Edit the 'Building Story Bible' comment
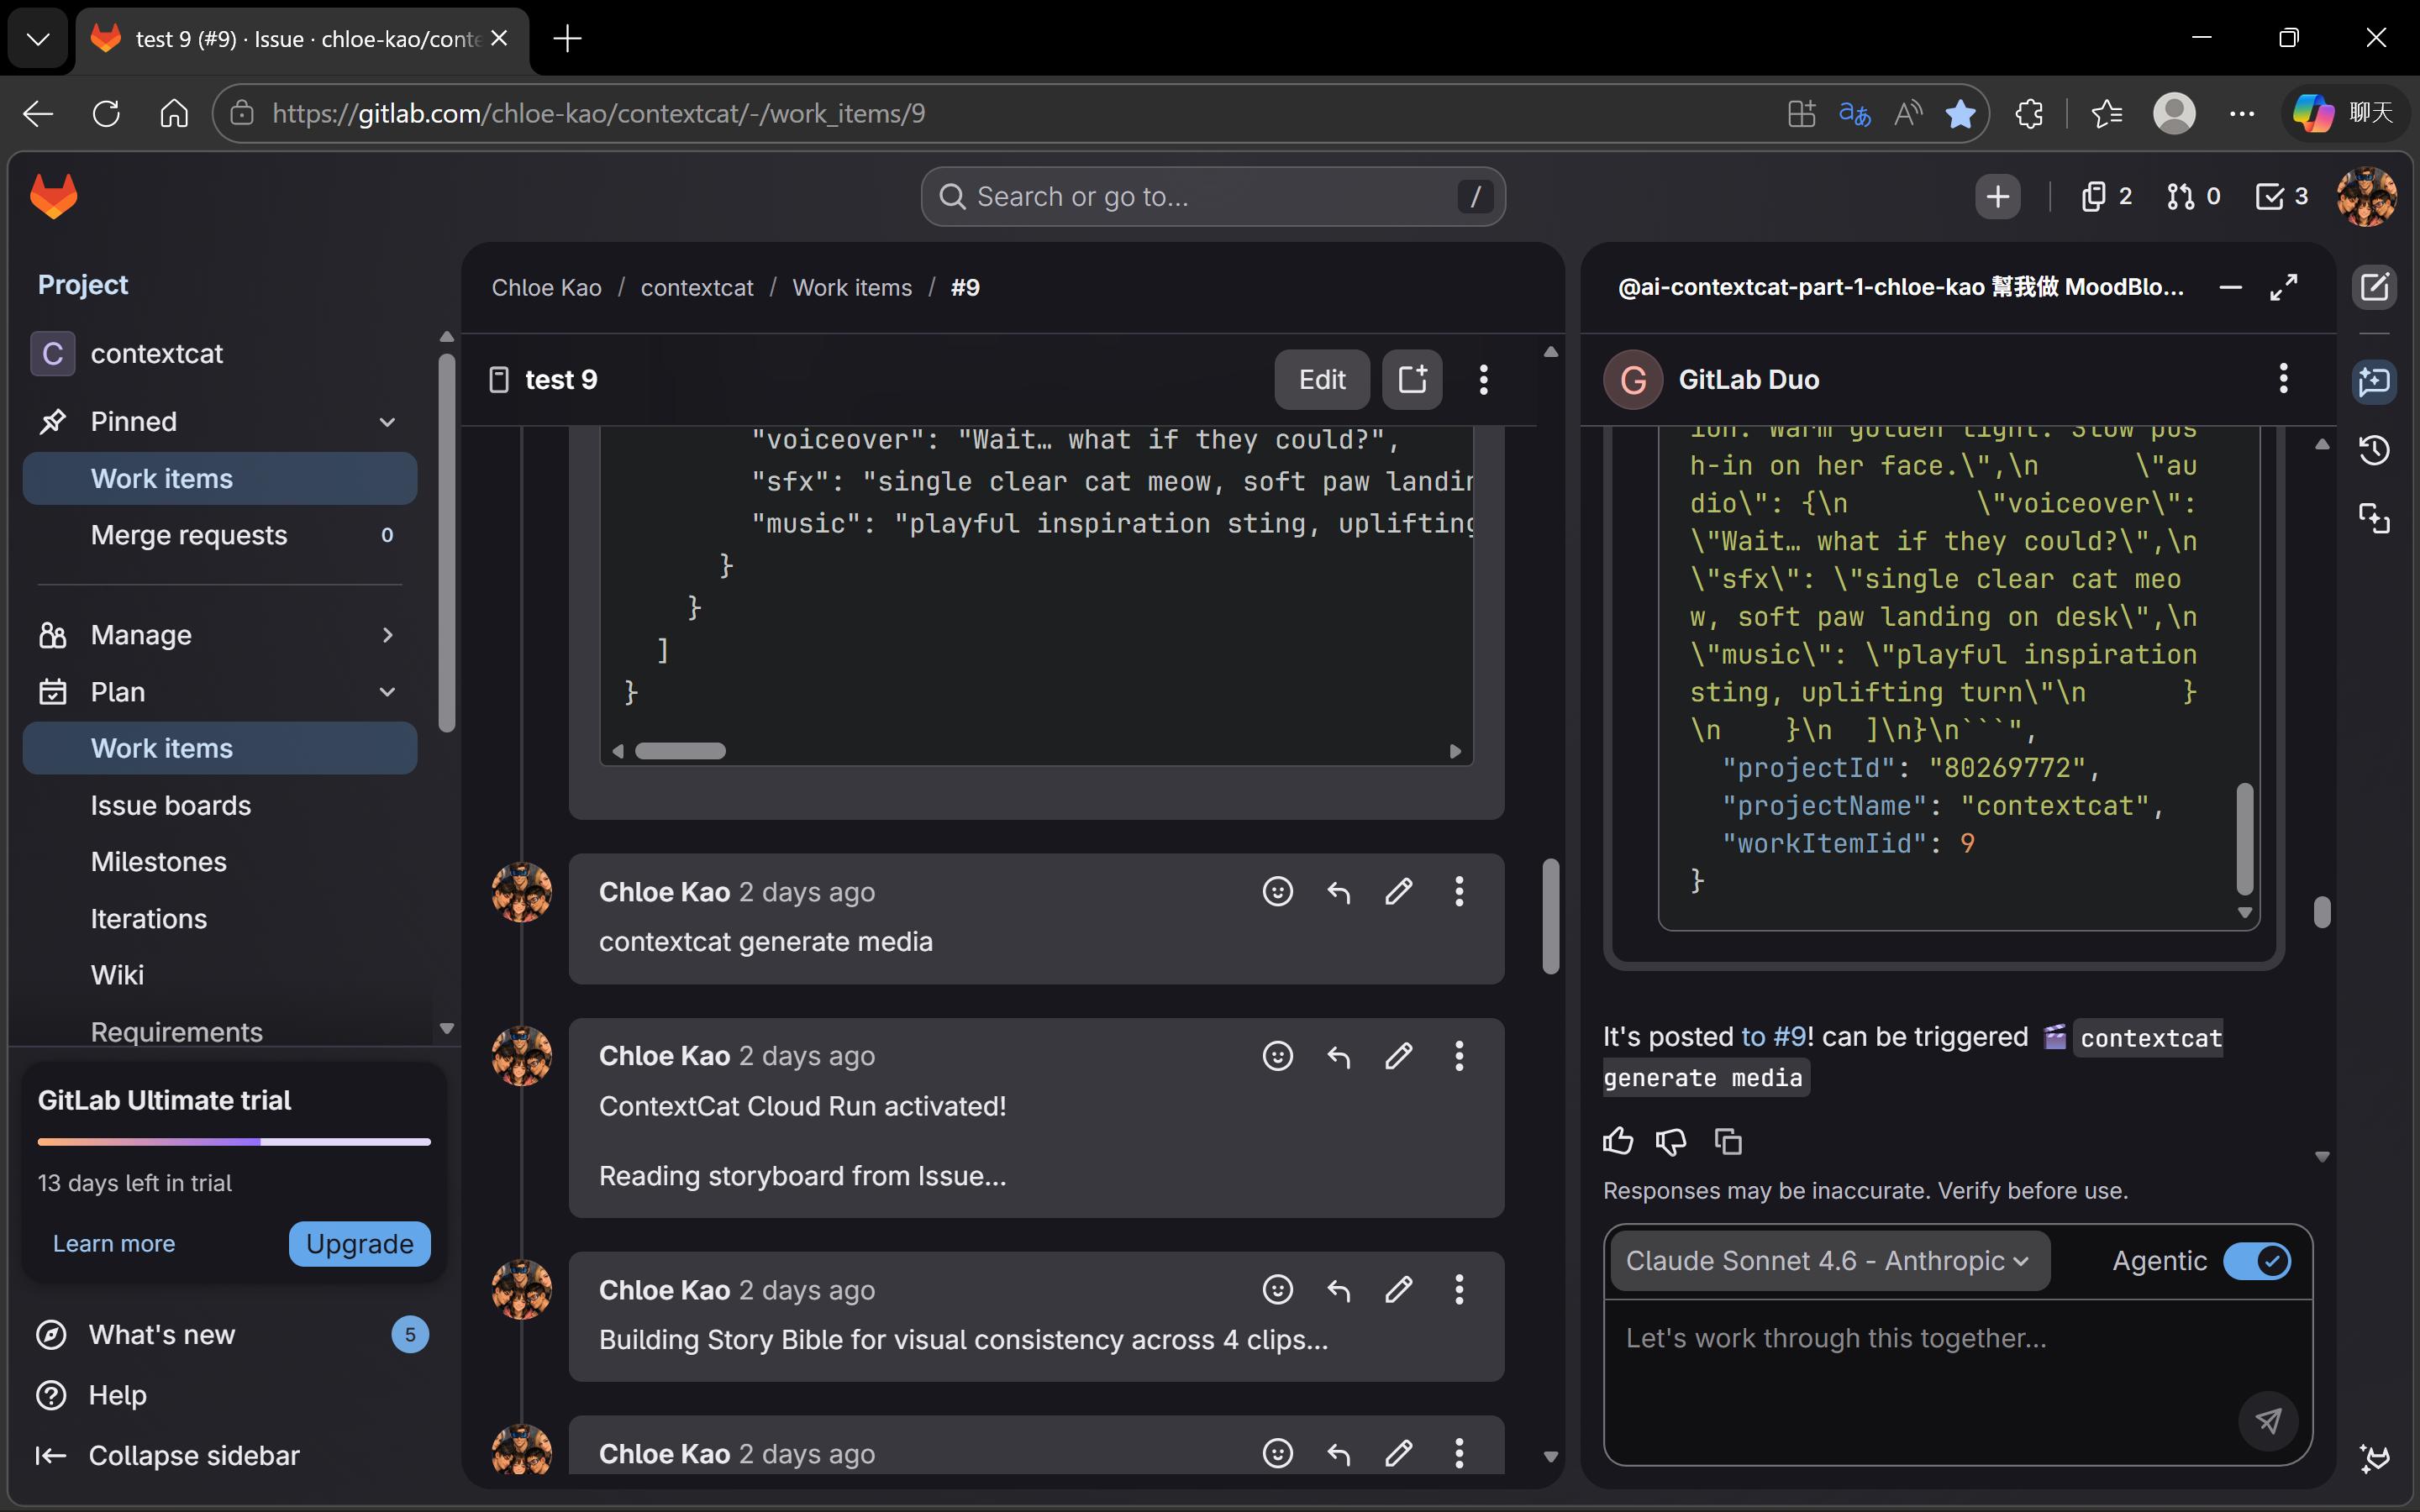This screenshot has width=2420, height=1512. (x=1399, y=1290)
